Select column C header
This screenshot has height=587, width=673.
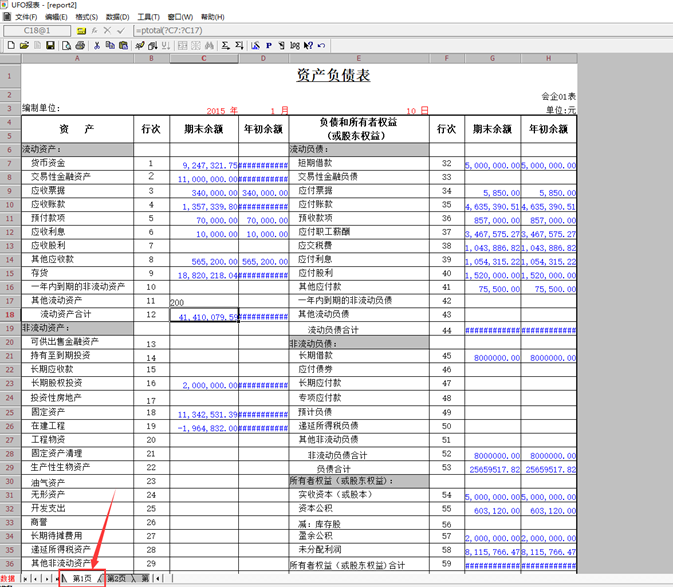204,58
